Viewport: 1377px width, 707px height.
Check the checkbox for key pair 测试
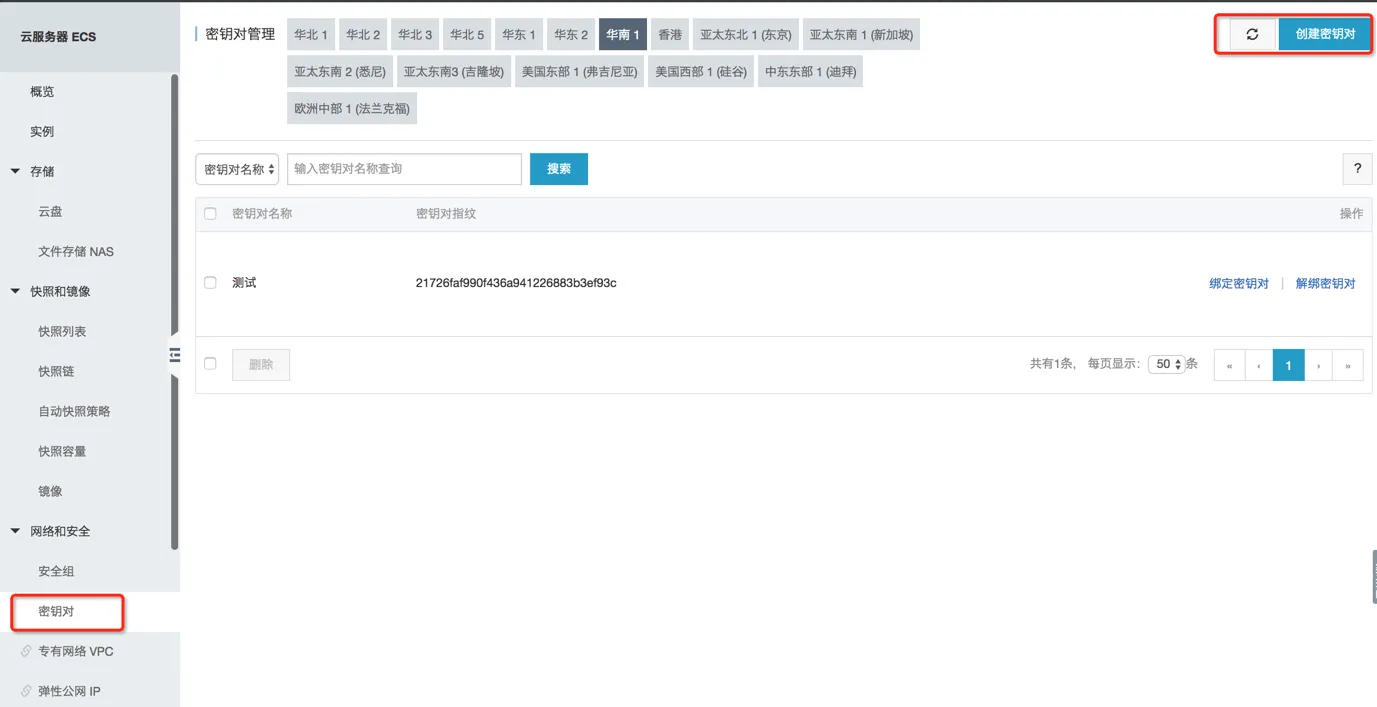pos(210,282)
